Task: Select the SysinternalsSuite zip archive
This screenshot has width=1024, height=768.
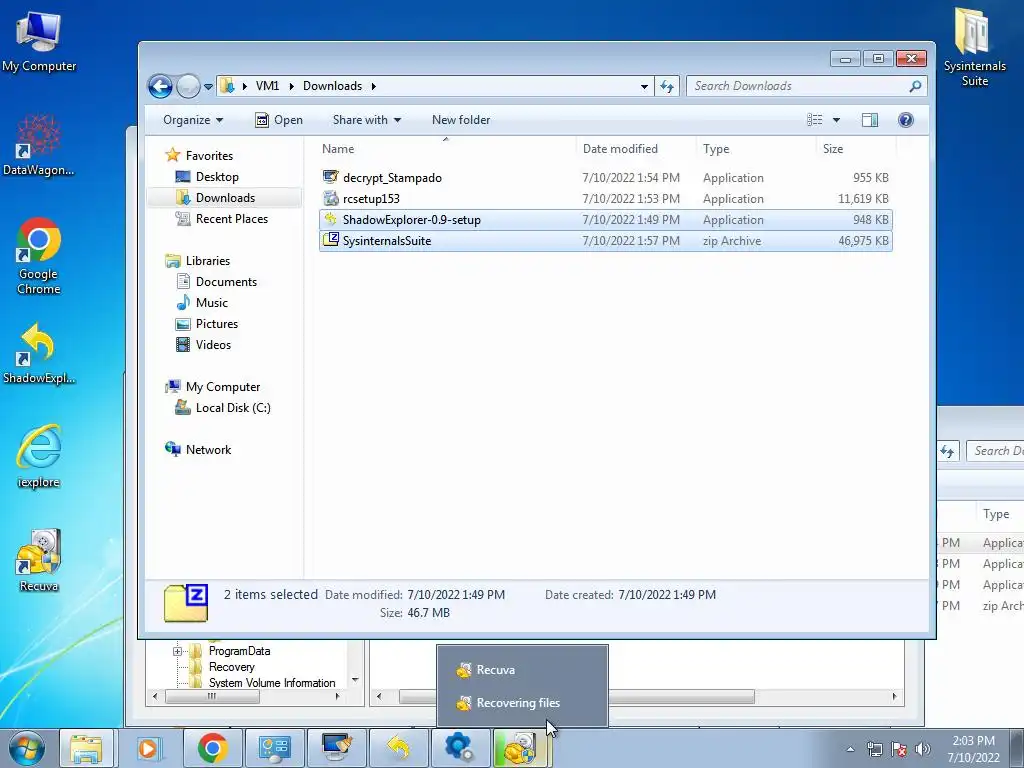Action: [x=605, y=241]
